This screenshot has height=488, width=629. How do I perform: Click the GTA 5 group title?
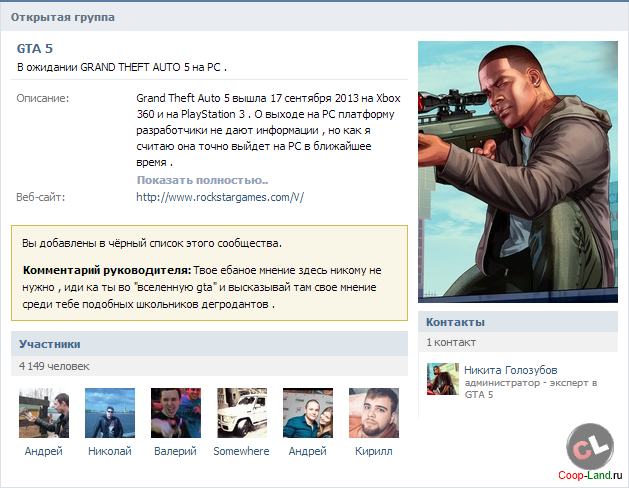35,49
